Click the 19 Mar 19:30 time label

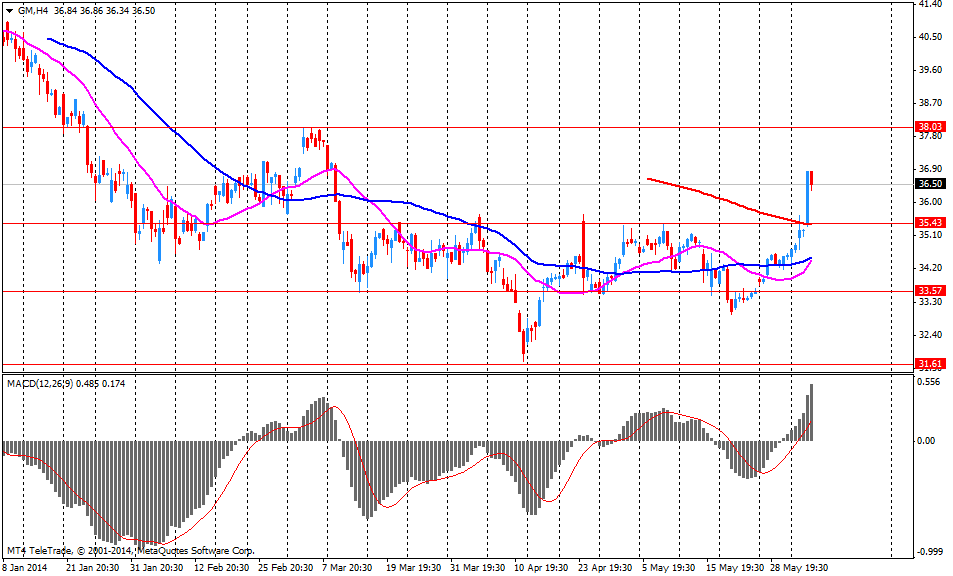[413, 567]
